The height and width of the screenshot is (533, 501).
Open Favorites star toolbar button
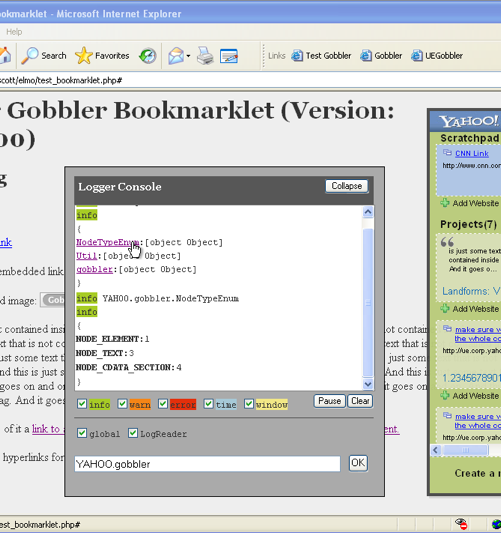coord(102,56)
